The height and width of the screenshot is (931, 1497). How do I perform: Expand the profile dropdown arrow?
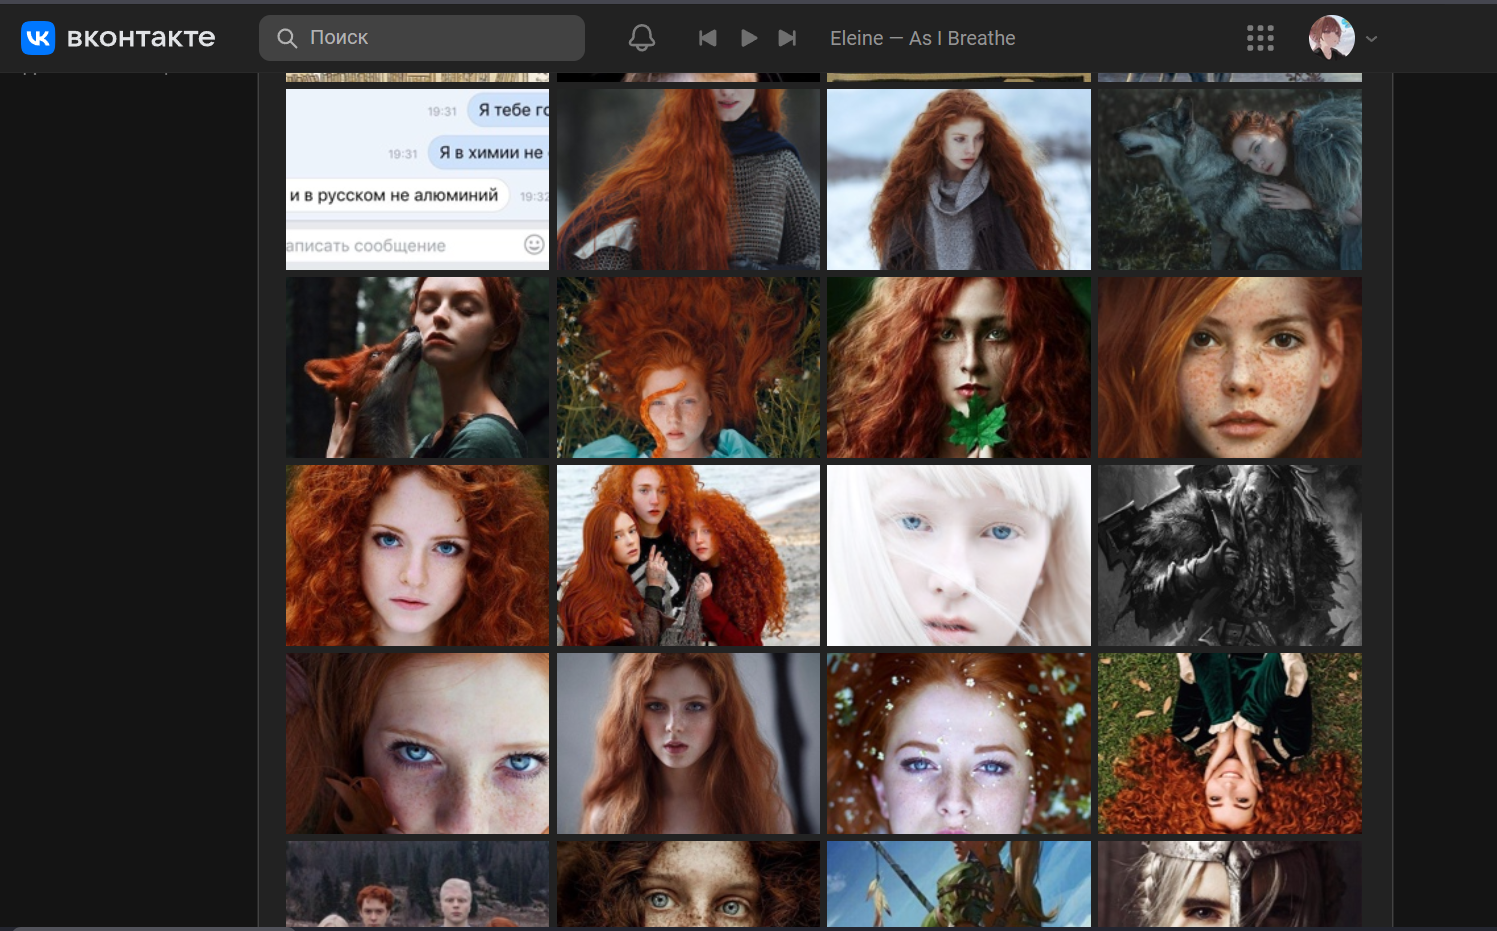pos(1372,39)
